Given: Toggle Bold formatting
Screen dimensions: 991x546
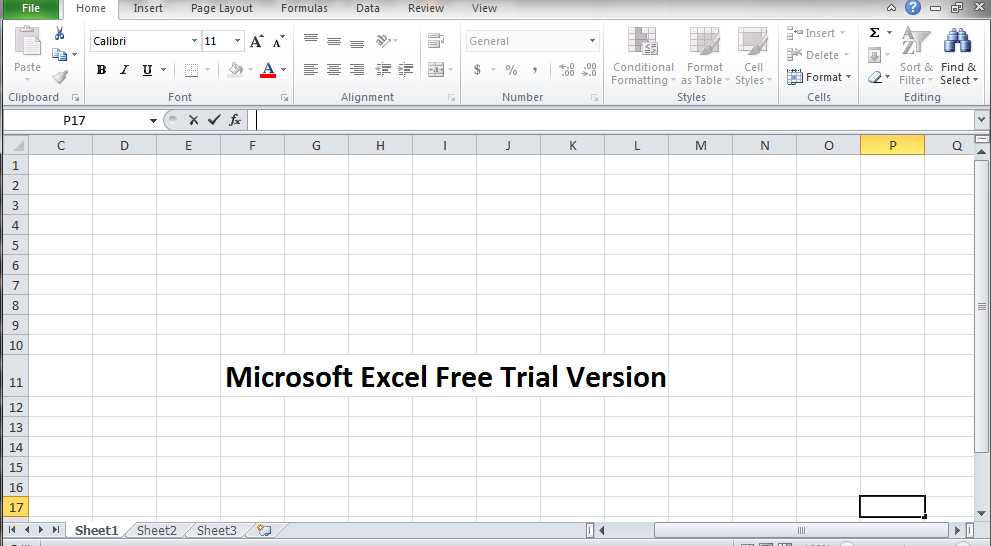Looking at the screenshot, I should pos(101,70).
